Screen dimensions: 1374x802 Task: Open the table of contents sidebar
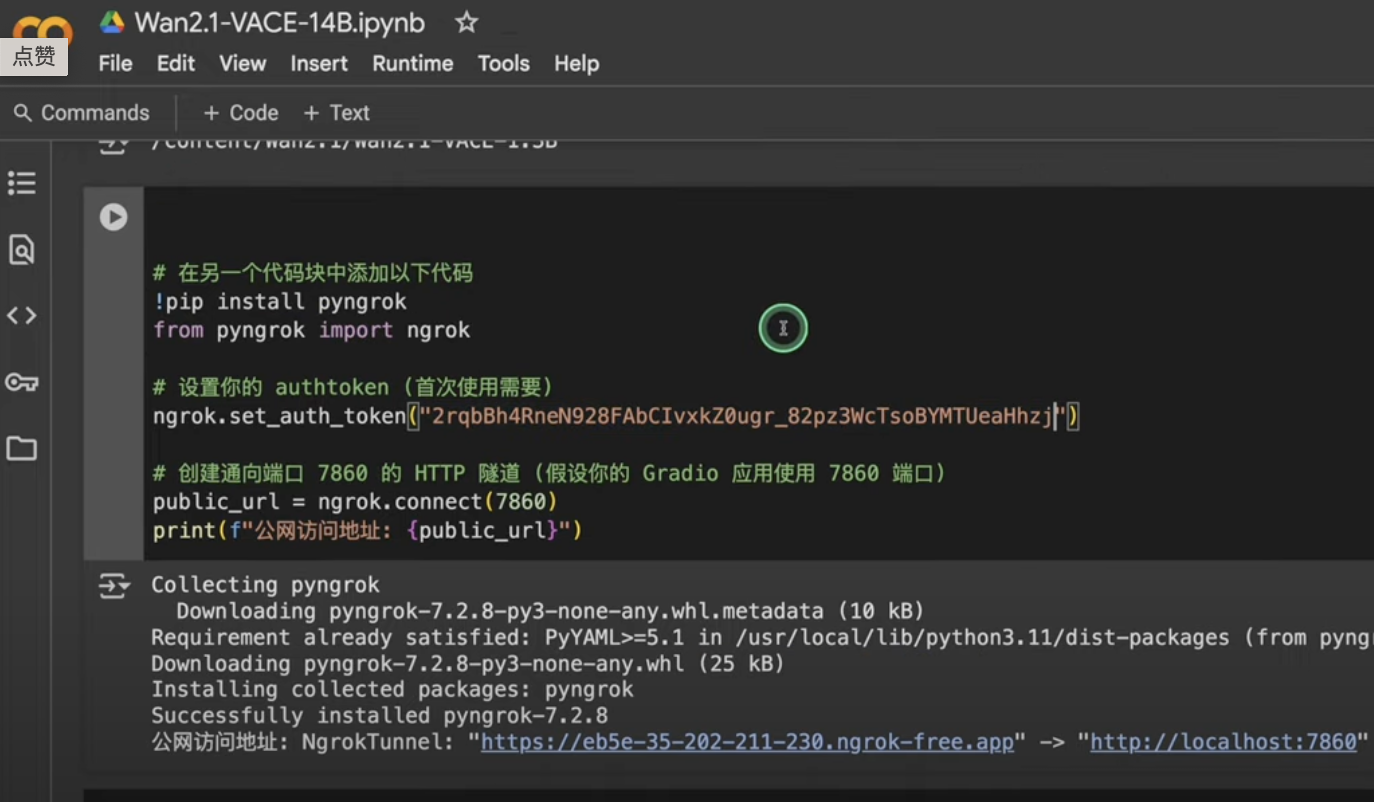tap(22, 182)
